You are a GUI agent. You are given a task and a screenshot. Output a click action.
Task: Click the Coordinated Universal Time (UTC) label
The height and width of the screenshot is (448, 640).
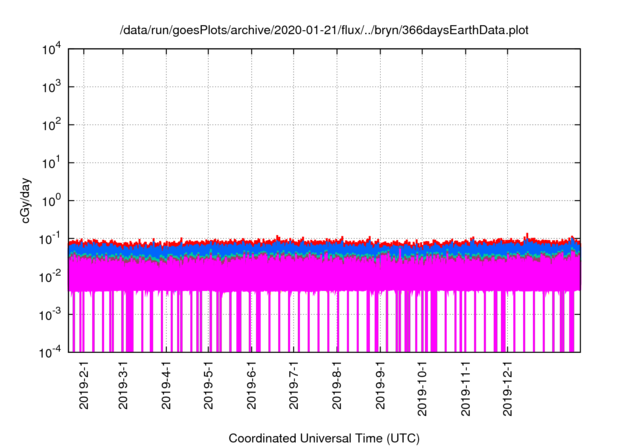[324, 438]
